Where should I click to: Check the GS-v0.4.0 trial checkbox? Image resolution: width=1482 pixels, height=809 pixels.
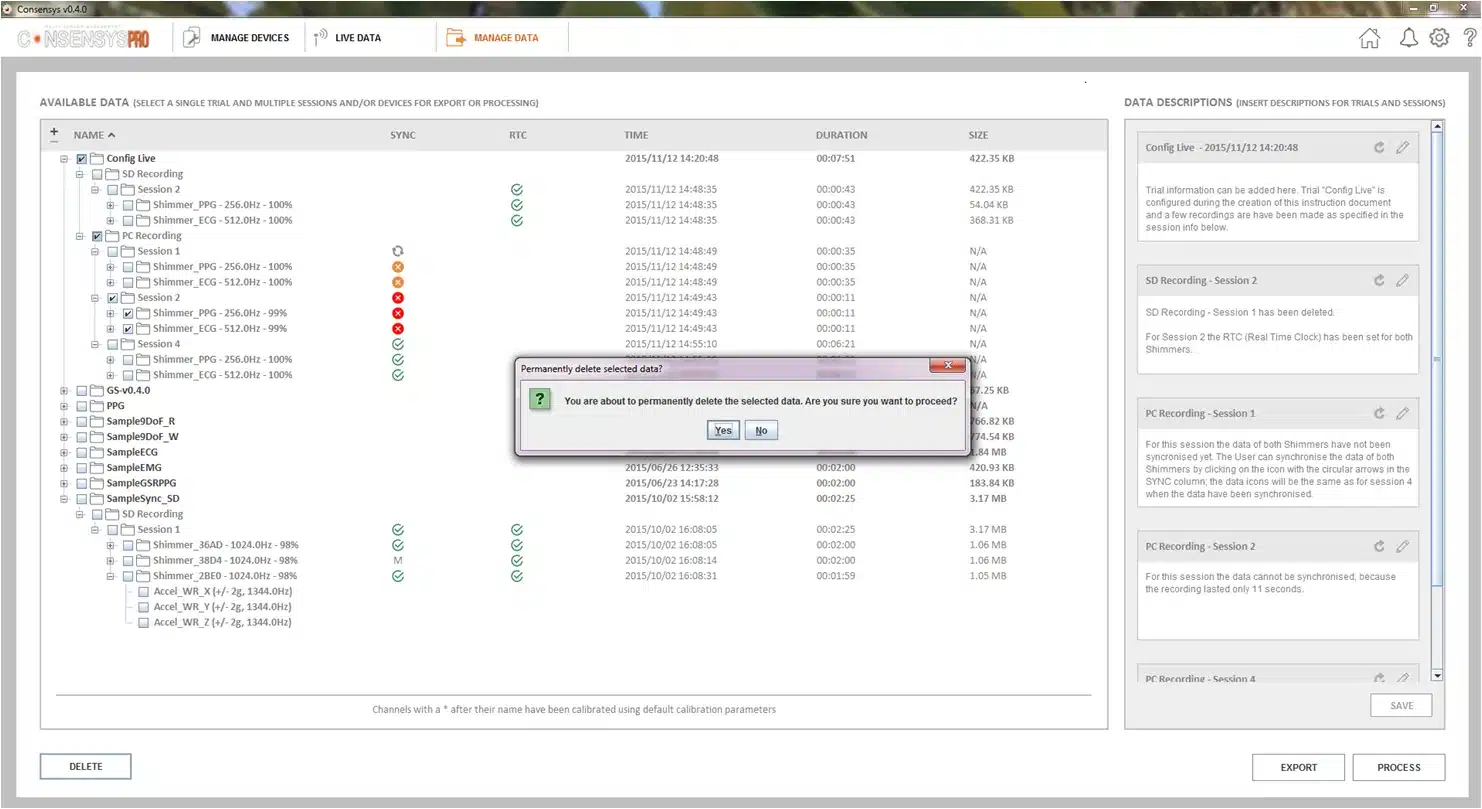82,390
